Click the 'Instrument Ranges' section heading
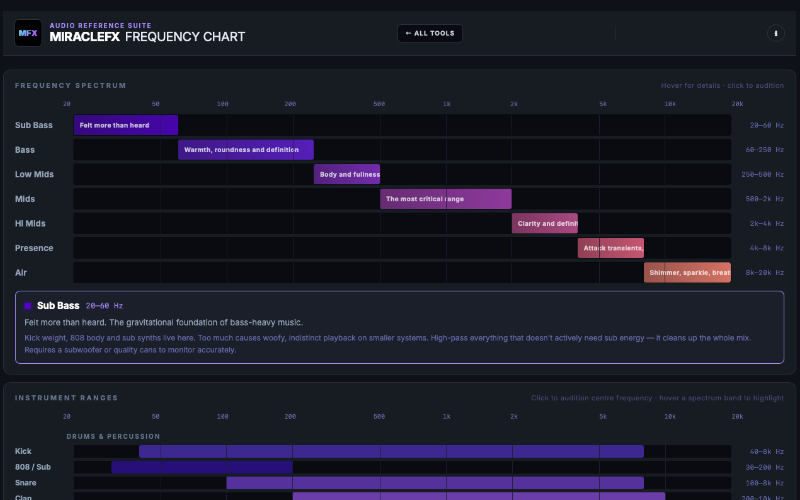The width and height of the screenshot is (800, 500). 66,397
